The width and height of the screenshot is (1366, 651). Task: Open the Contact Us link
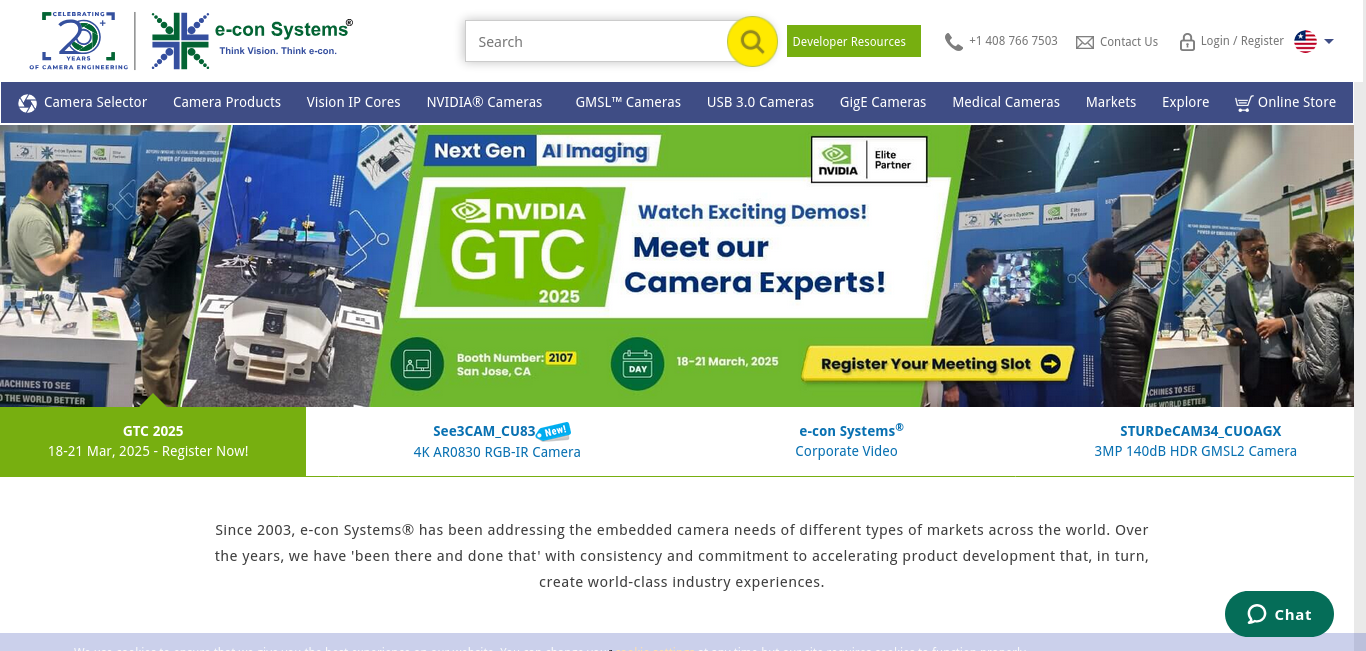click(1129, 42)
